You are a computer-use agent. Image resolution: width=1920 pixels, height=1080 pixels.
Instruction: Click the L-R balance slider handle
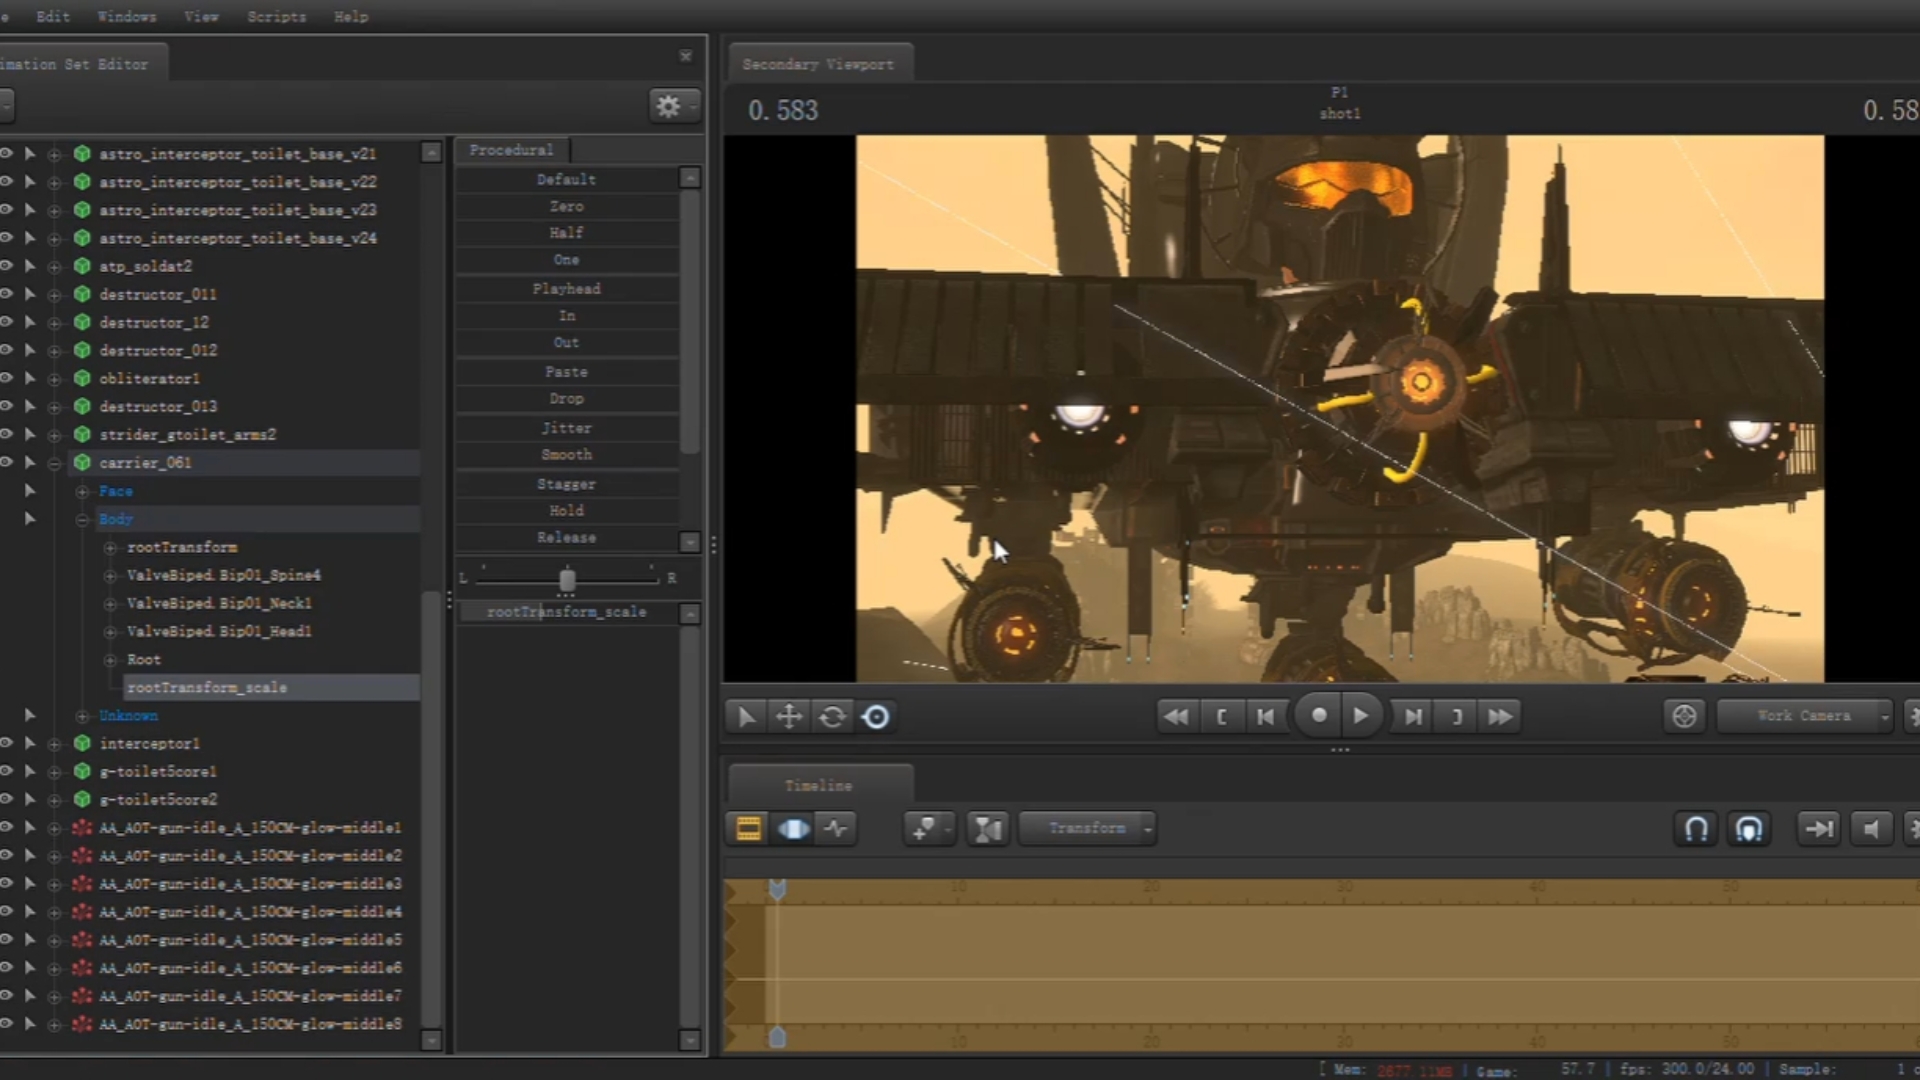567,579
